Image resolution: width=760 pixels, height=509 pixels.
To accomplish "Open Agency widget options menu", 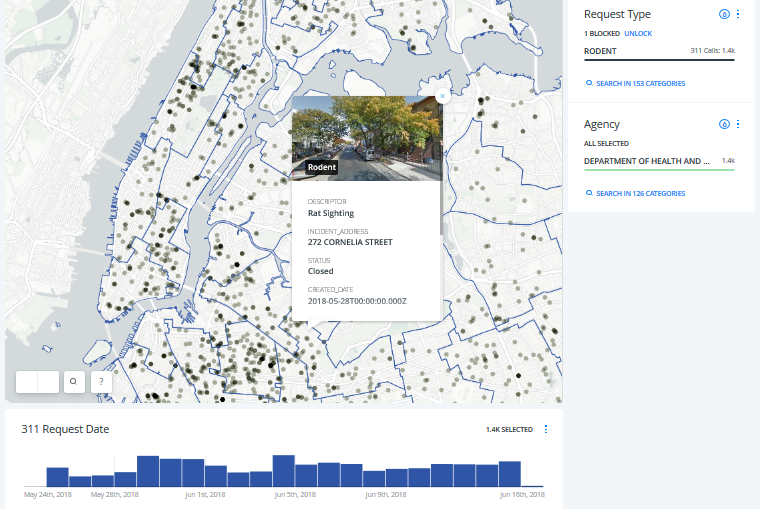I will tap(738, 125).
